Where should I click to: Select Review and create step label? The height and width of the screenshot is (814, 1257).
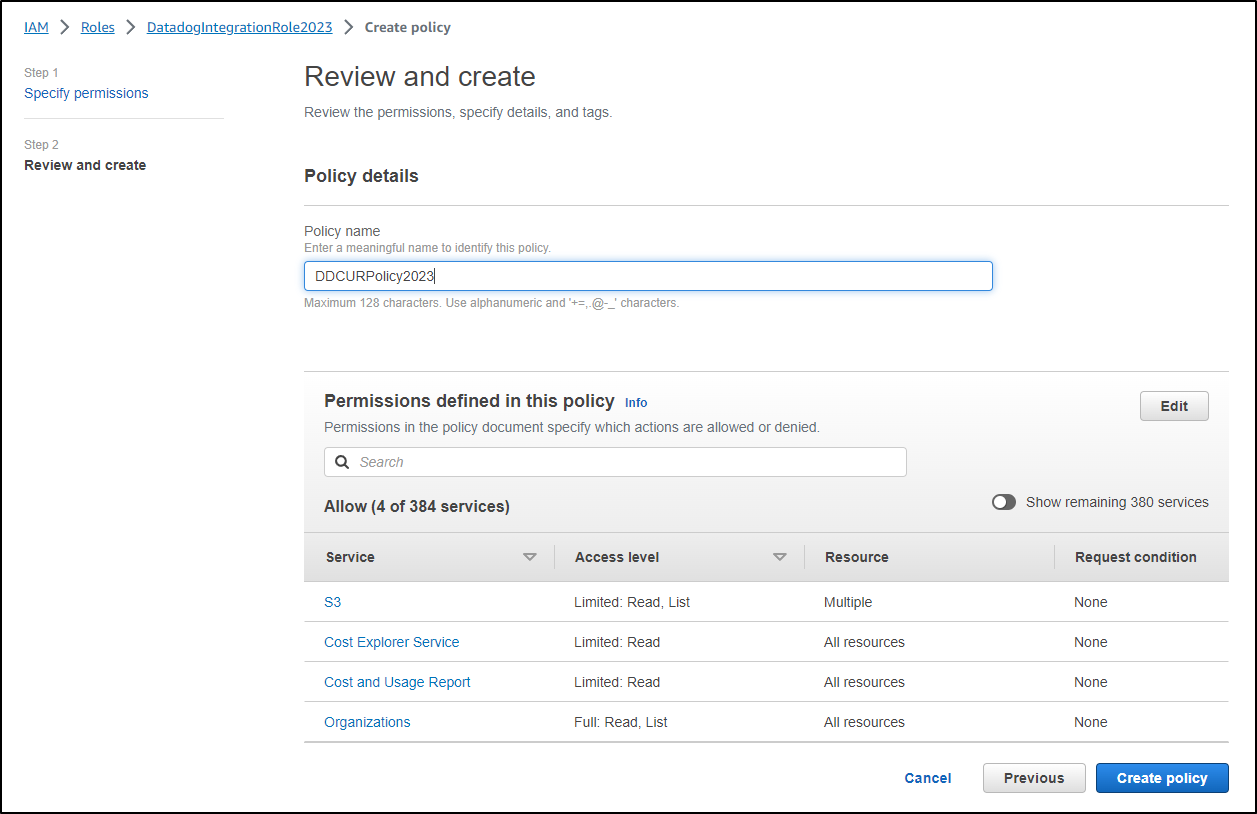85,165
